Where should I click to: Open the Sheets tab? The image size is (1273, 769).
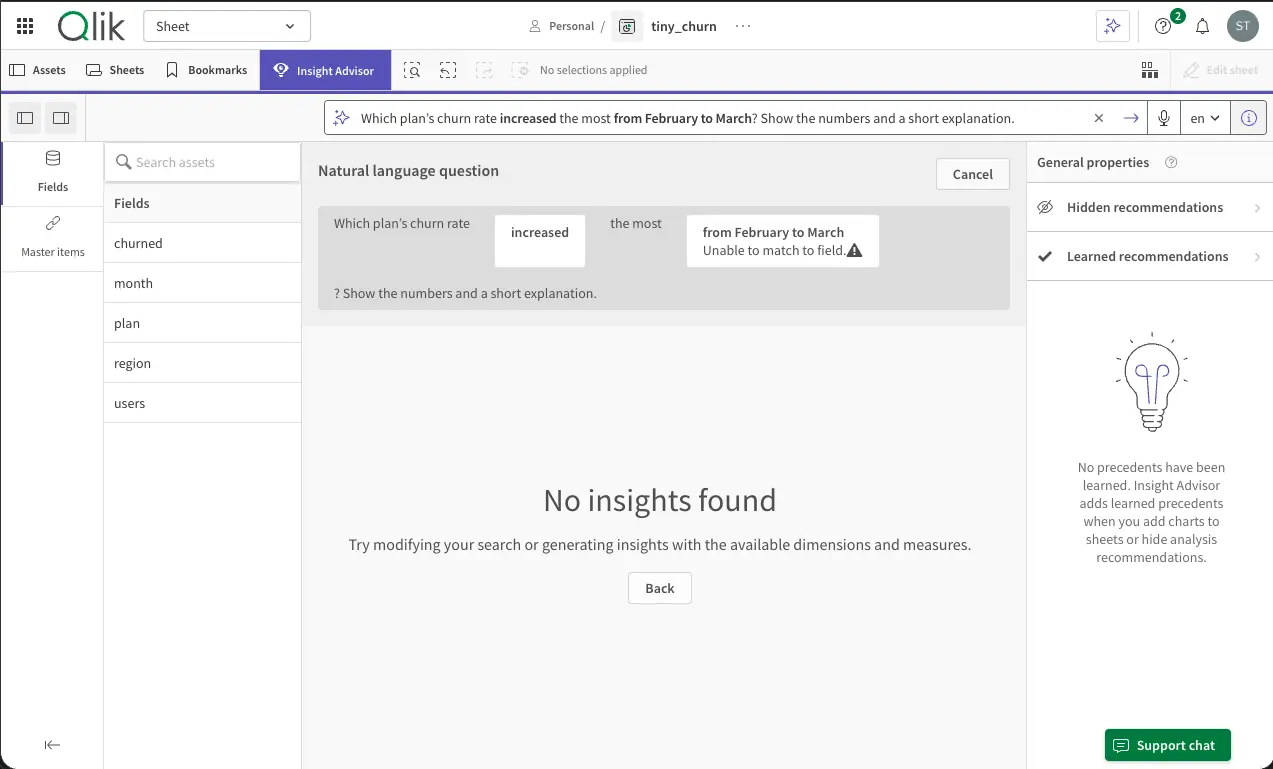114,70
